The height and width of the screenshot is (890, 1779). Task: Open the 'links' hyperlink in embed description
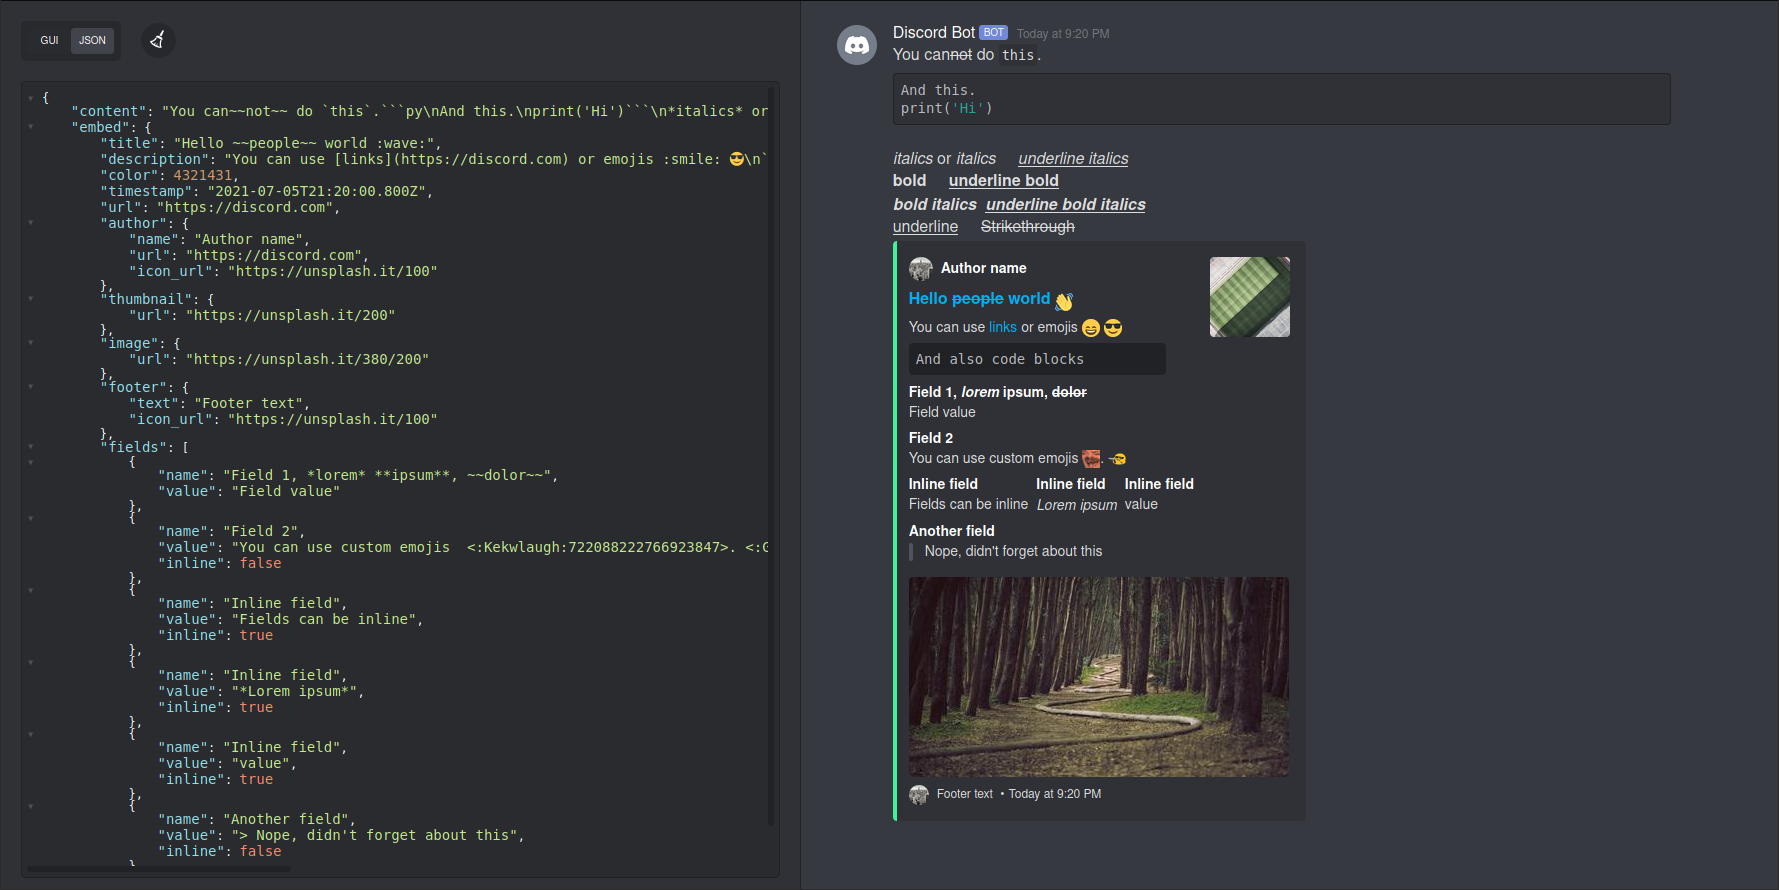pos(1002,327)
